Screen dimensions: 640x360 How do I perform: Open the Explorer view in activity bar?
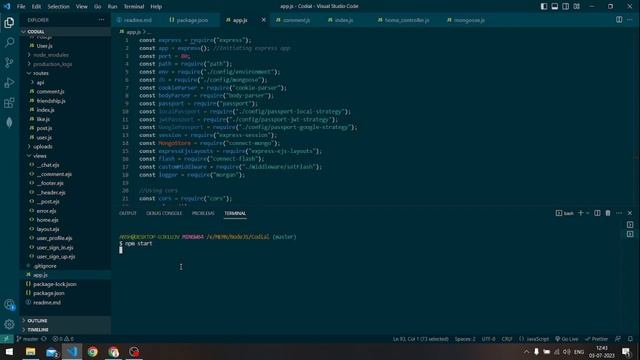[x=9, y=22]
